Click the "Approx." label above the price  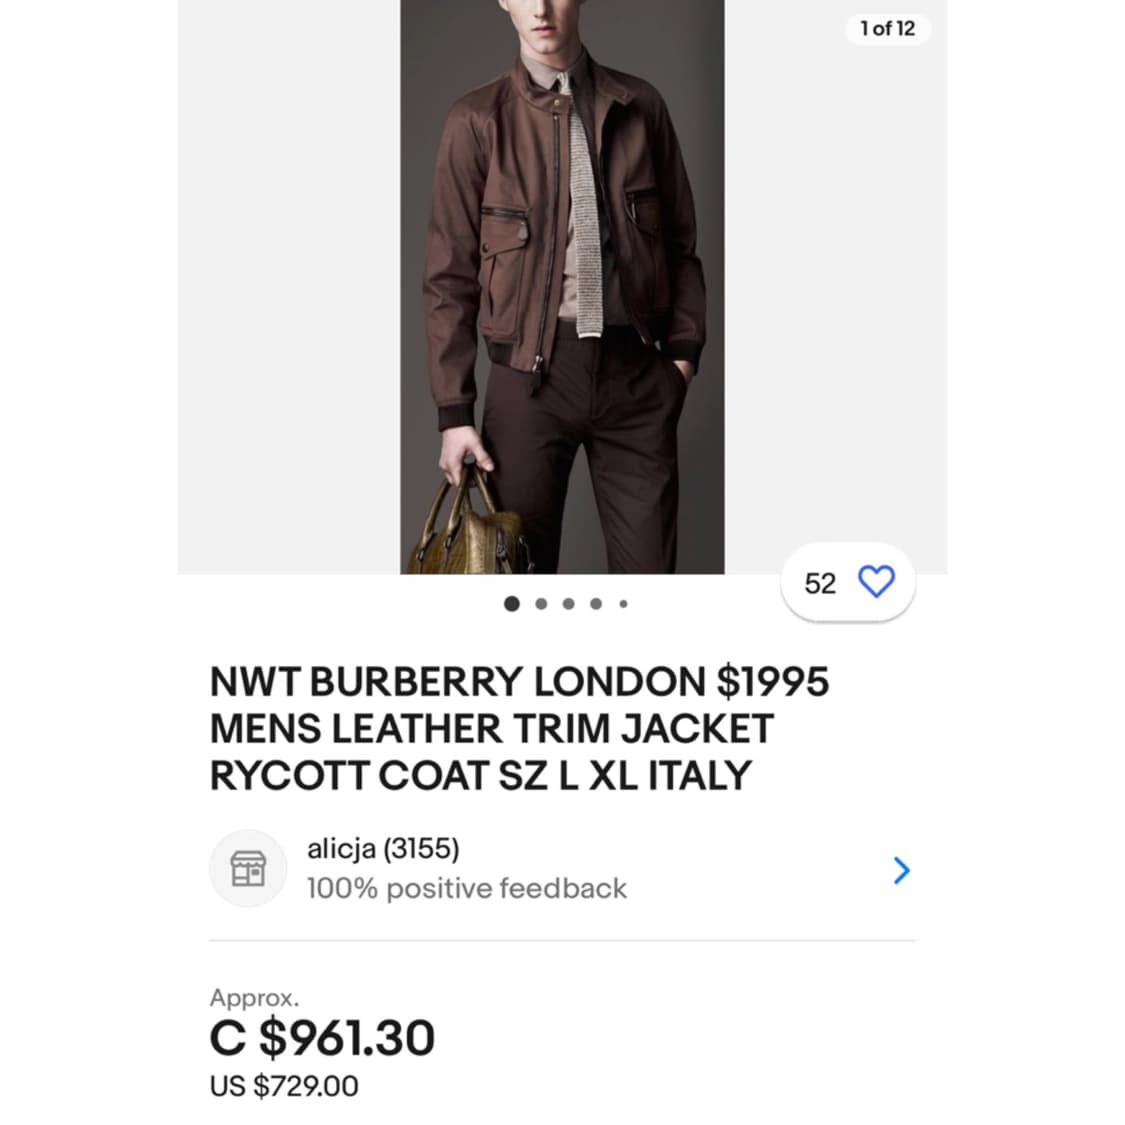[254, 997]
